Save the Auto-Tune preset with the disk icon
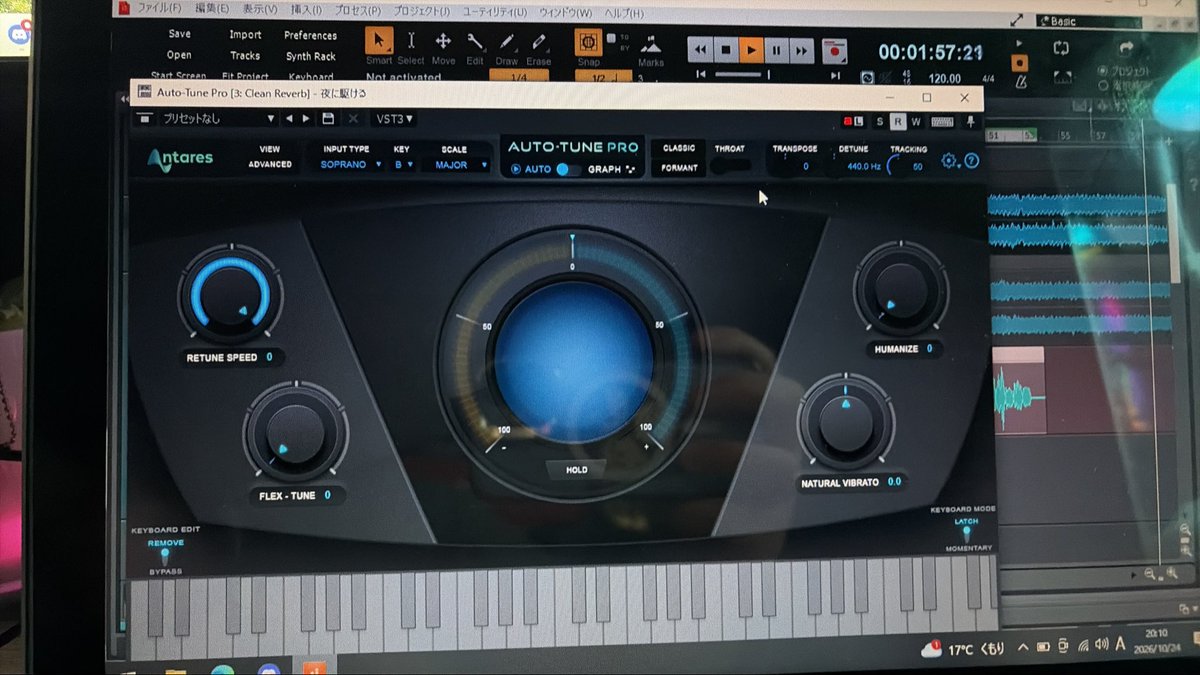The height and width of the screenshot is (675, 1200). tap(328, 118)
